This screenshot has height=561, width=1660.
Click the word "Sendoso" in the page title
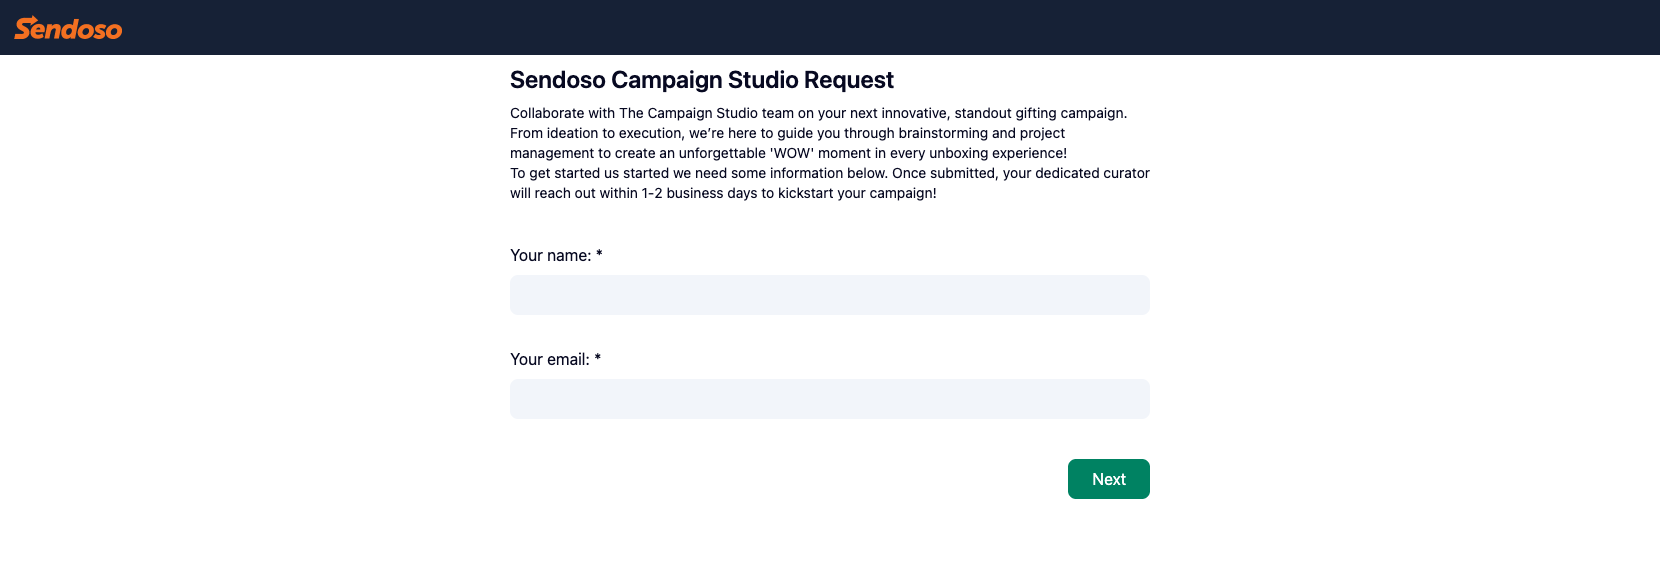click(x=557, y=80)
